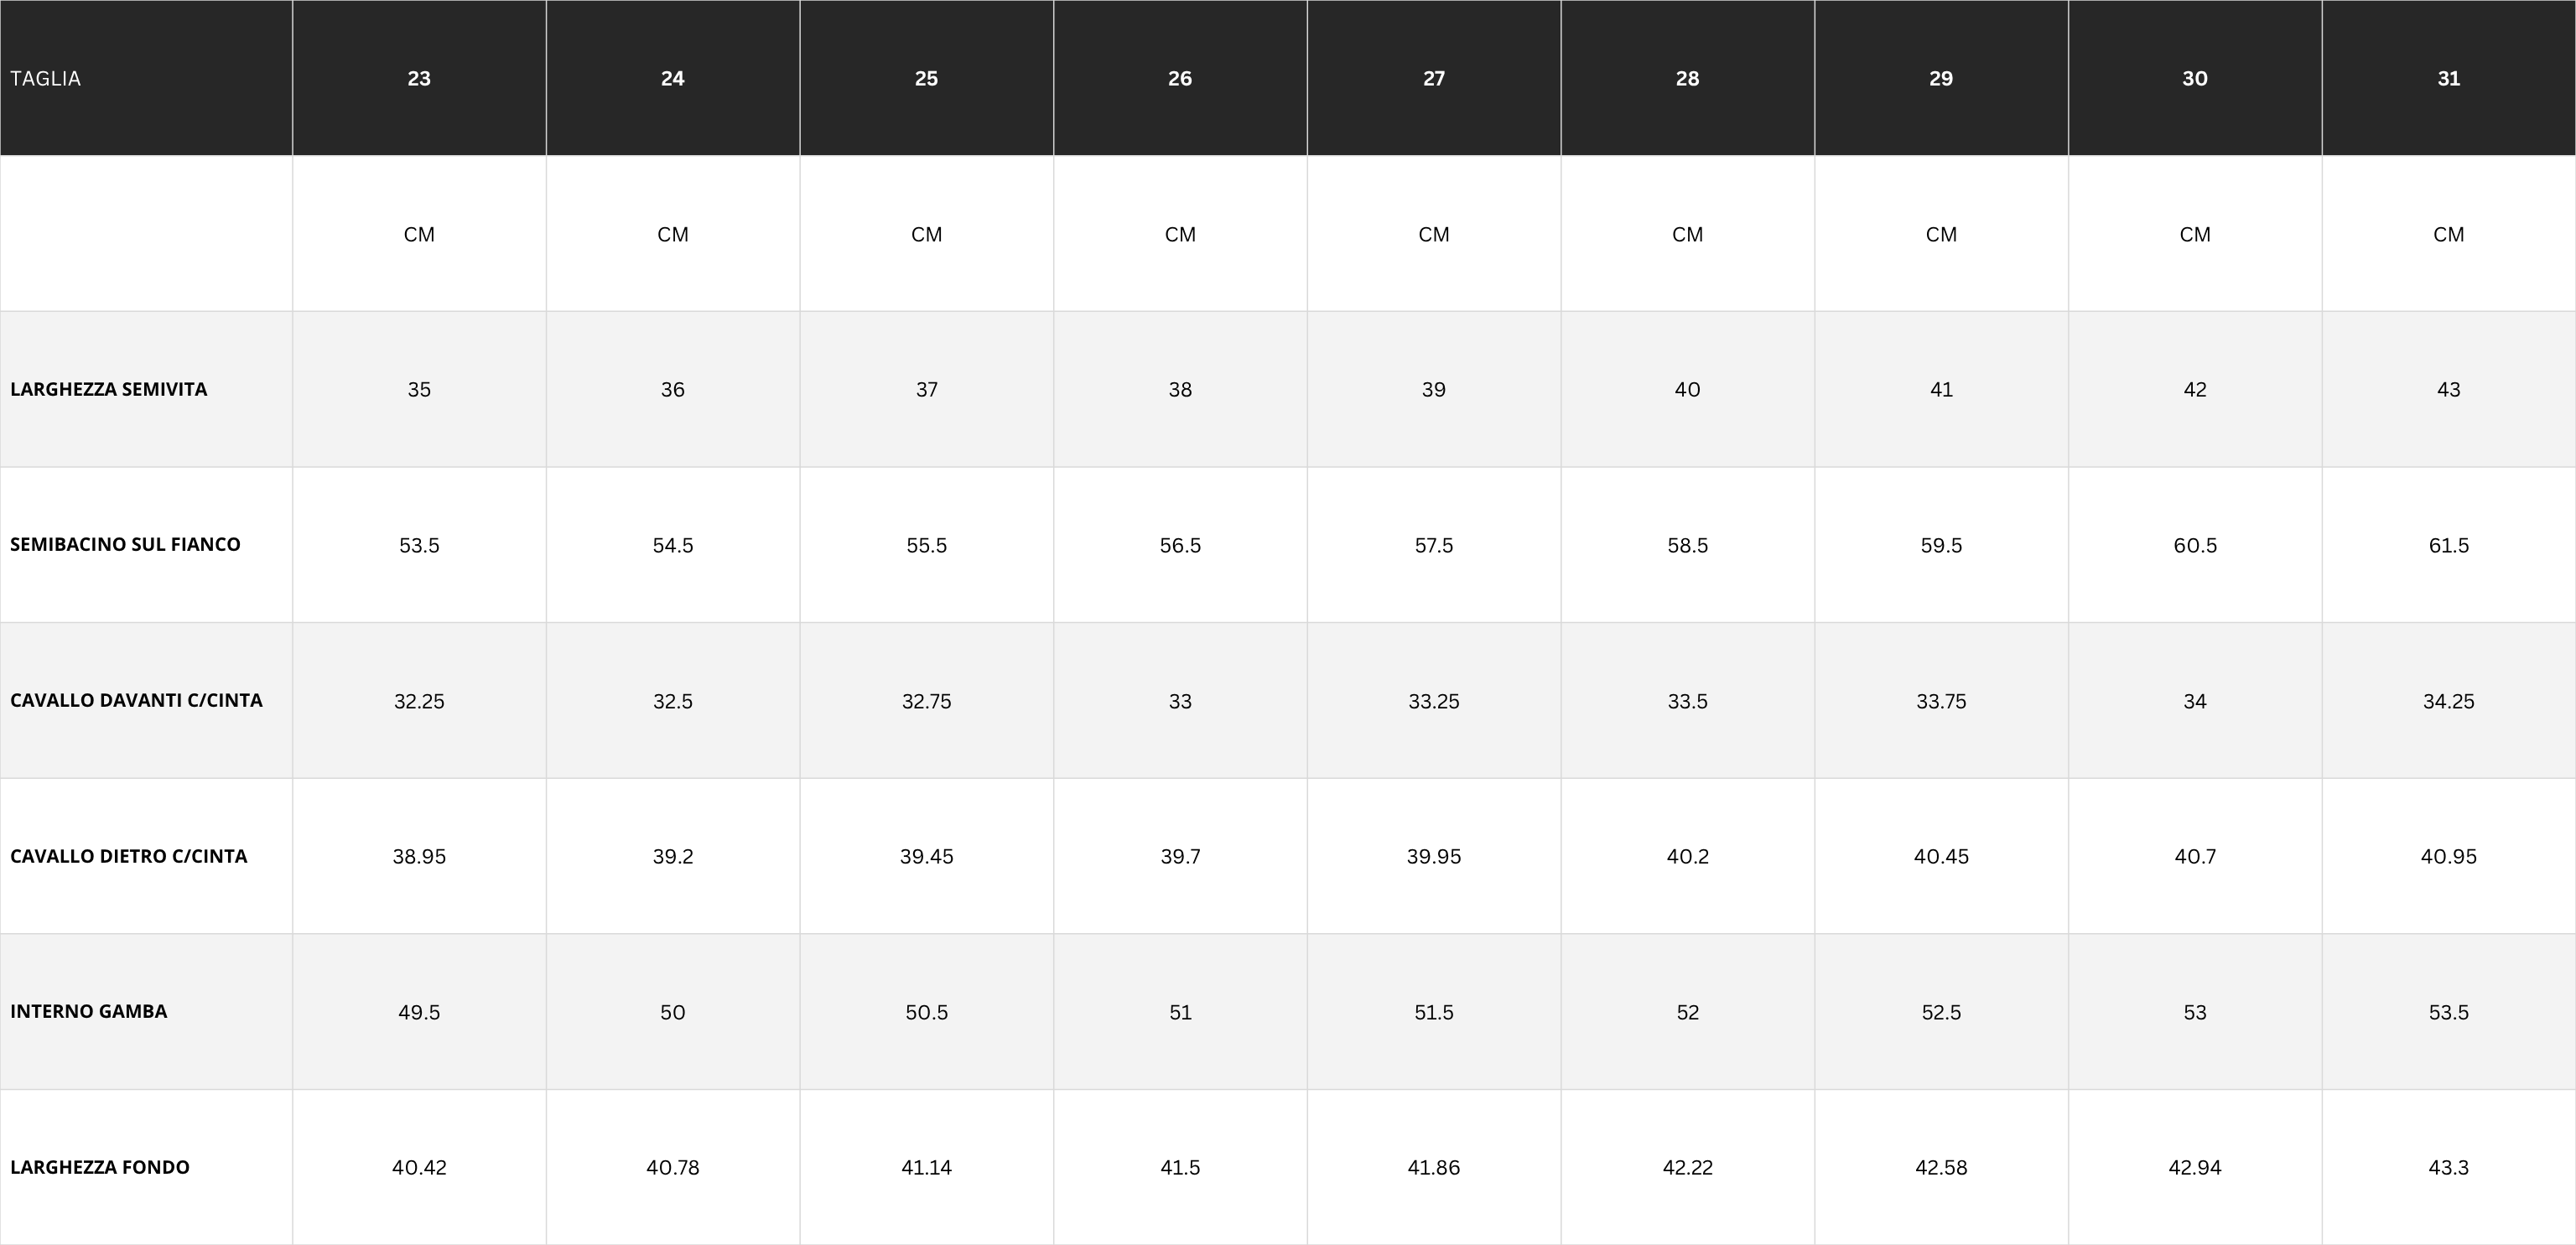Click the INTERNO GAMBA row label
Screen dimensions: 2576x1245
coord(89,1011)
